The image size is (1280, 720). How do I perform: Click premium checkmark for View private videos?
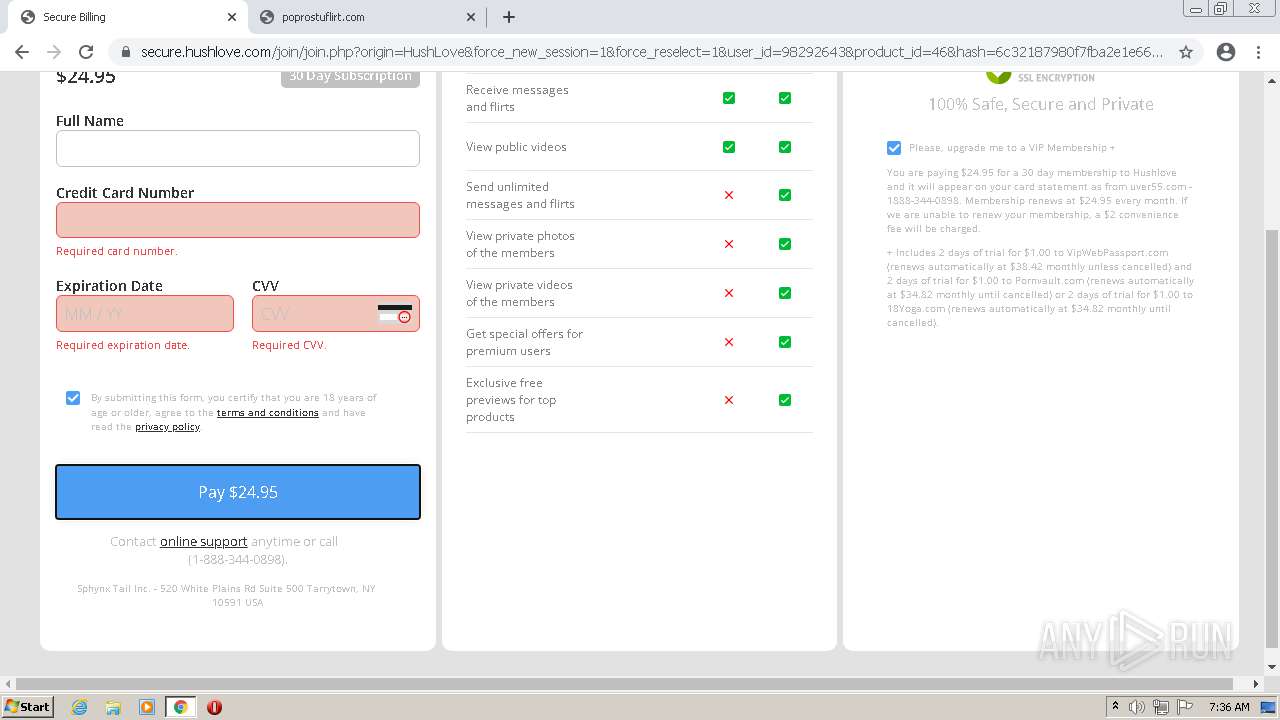[785, 293]
